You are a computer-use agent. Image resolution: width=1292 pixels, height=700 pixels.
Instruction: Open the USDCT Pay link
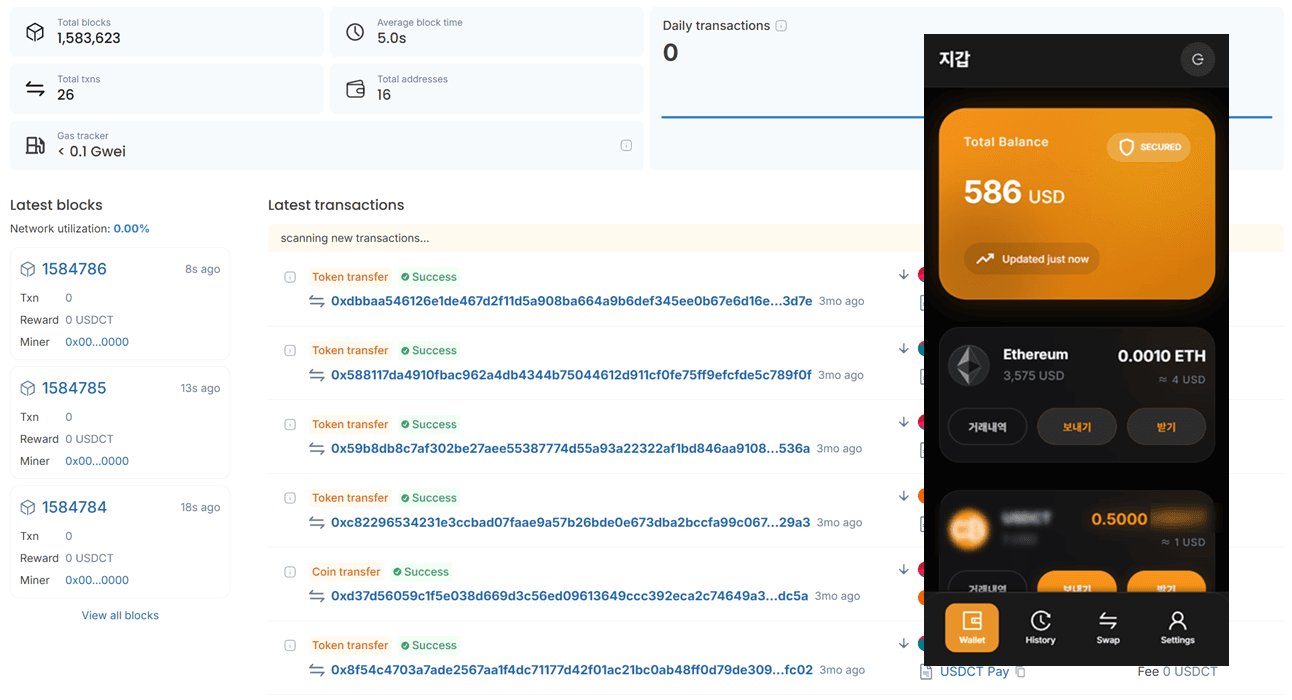pos(974,672)
